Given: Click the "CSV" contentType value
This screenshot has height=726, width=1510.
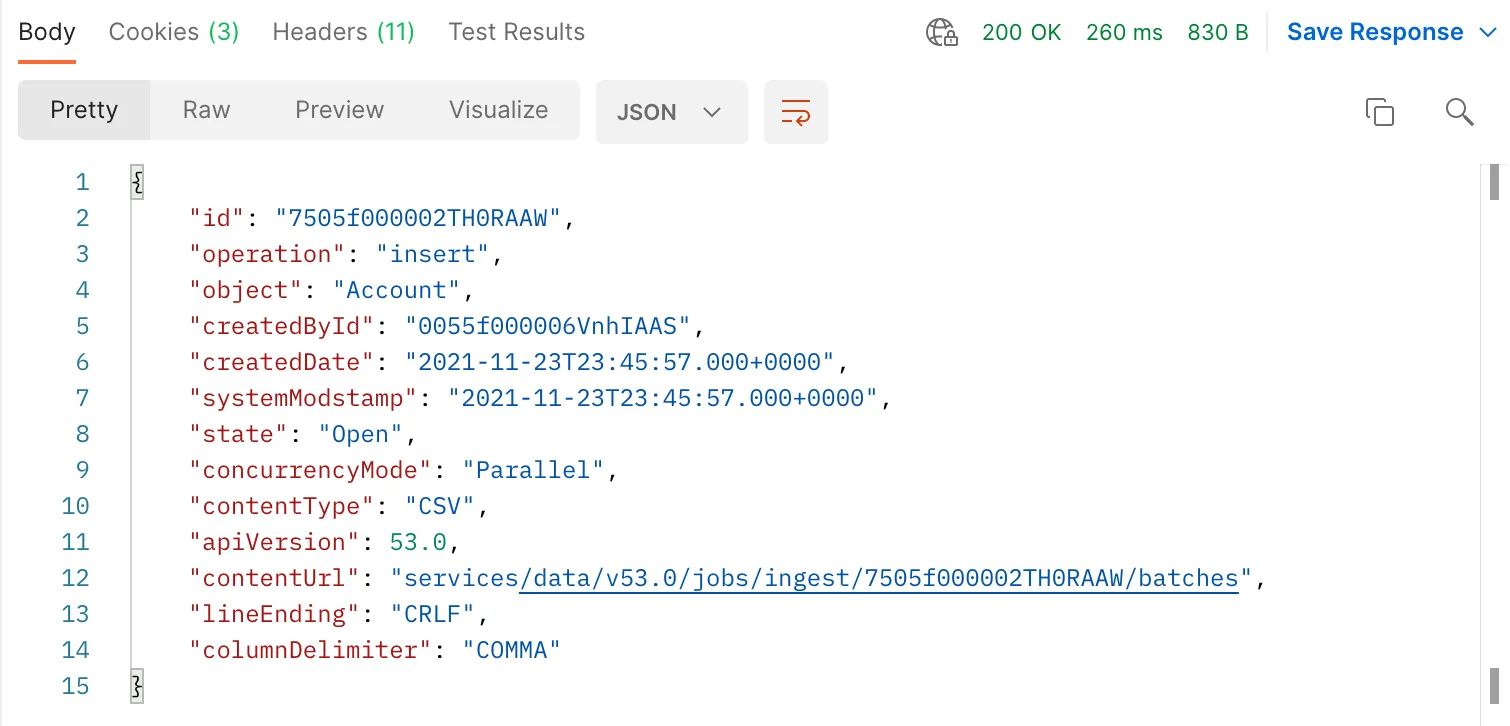Looking at the screenshot, I should tap(439, 506).
